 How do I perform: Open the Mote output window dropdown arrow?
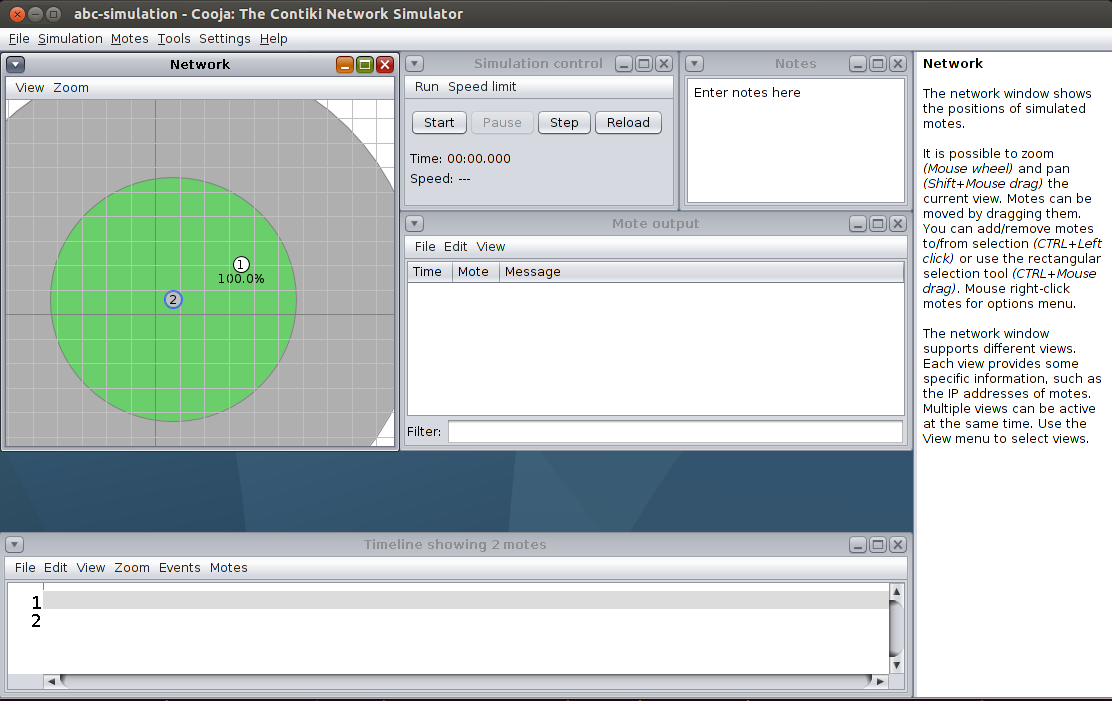coord(415,224)
